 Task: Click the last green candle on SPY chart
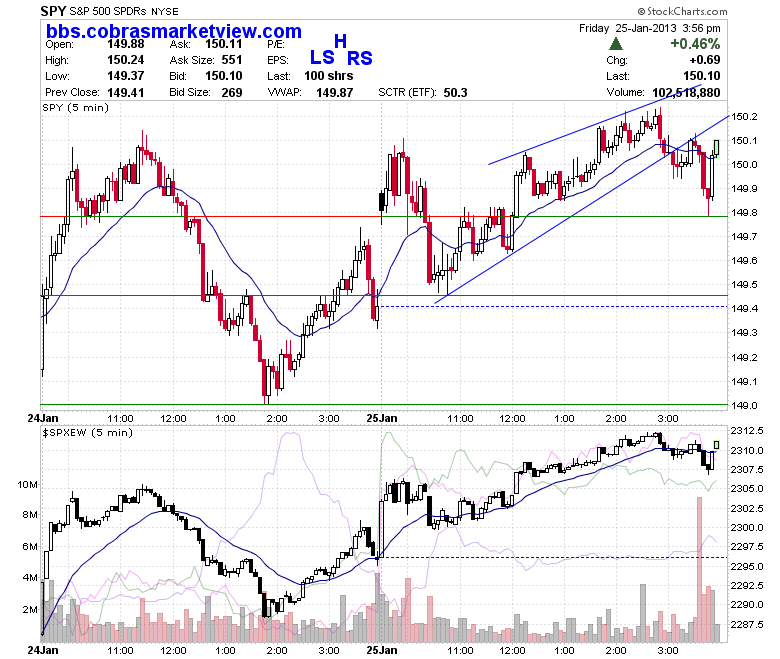(x=716, y=147)
